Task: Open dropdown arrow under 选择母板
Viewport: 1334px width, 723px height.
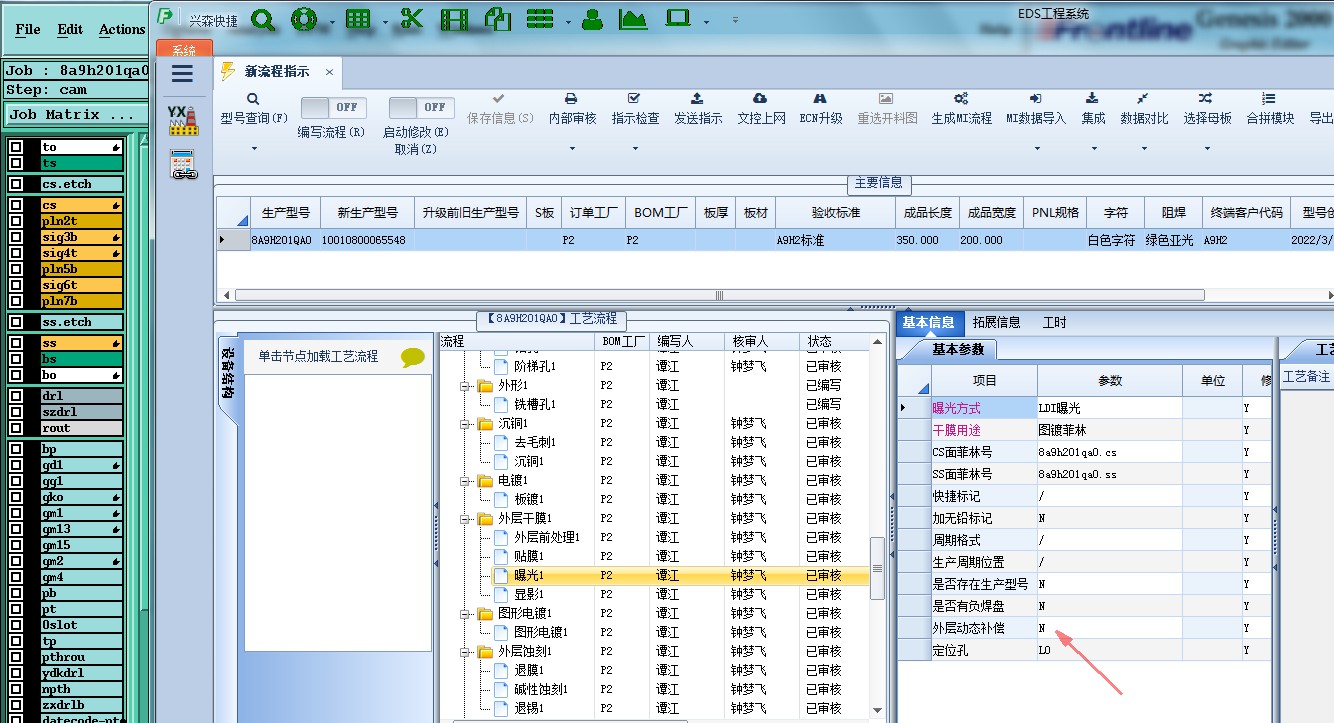Action: (x=1207, y=149)
